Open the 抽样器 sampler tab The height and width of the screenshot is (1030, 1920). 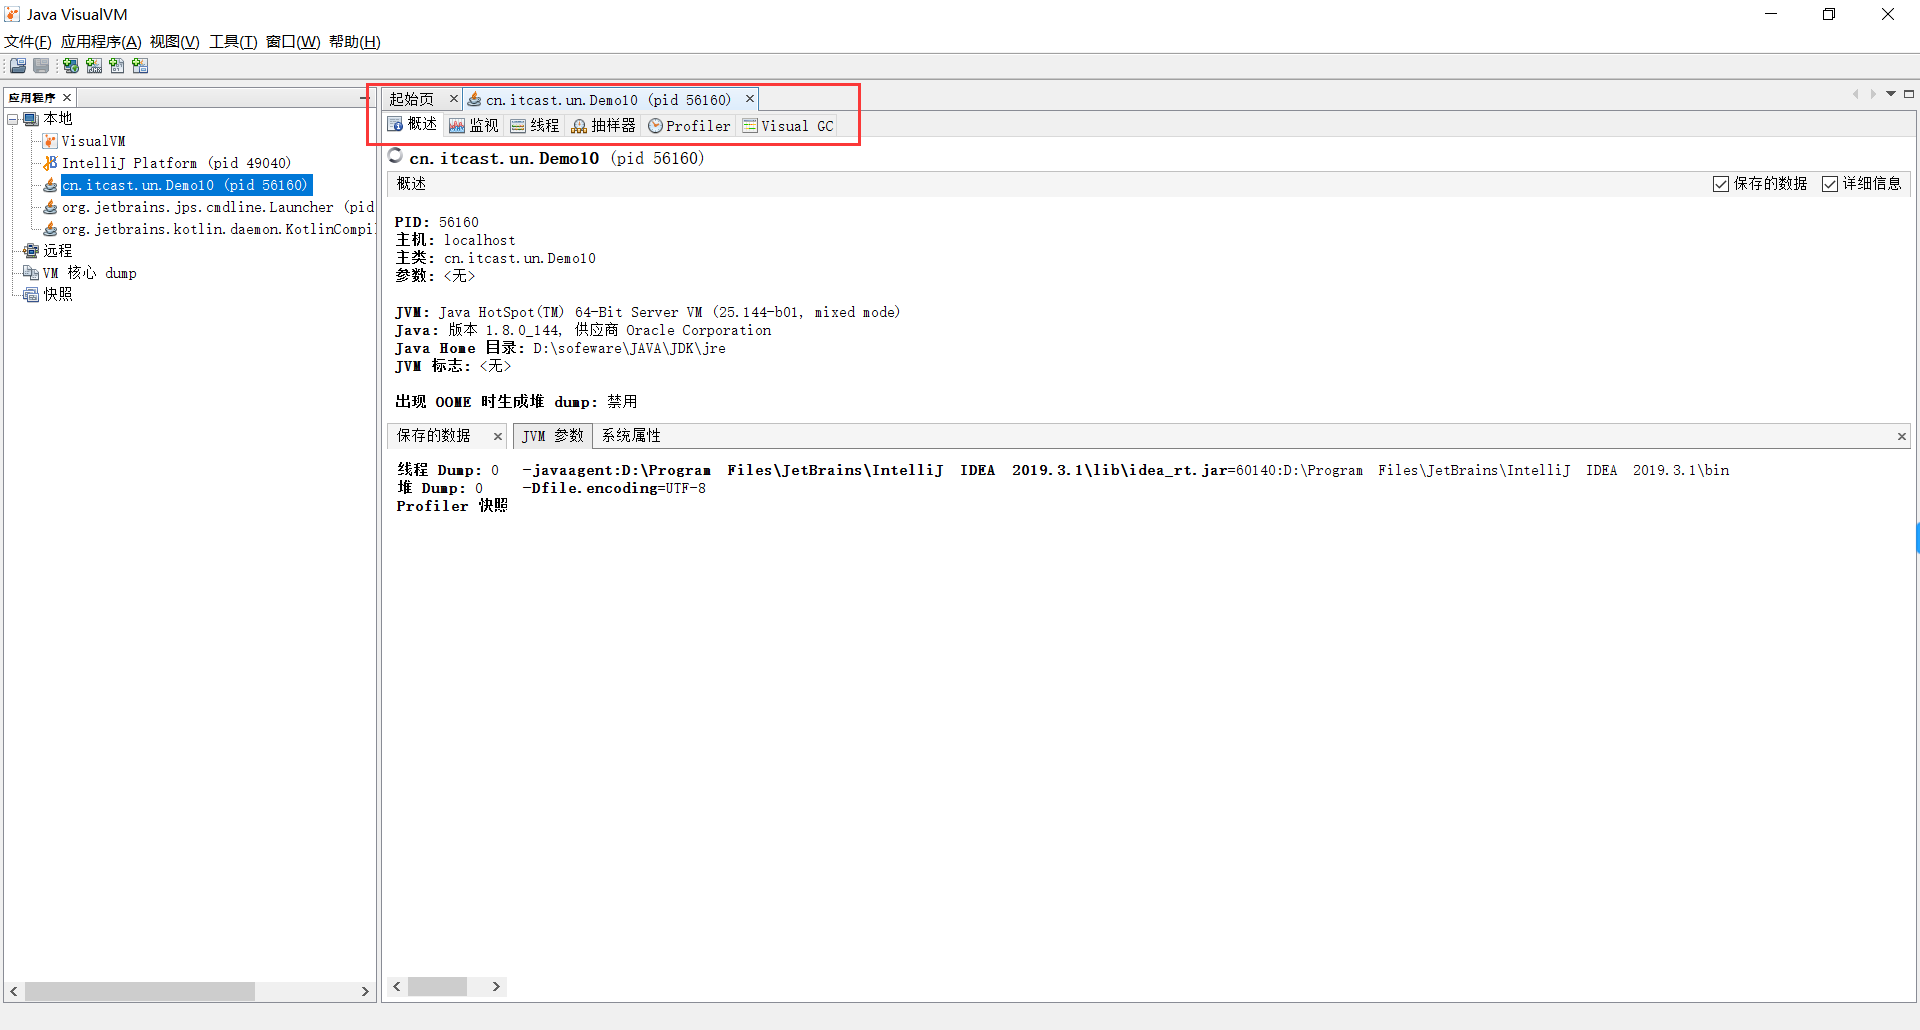pos(603,126)
